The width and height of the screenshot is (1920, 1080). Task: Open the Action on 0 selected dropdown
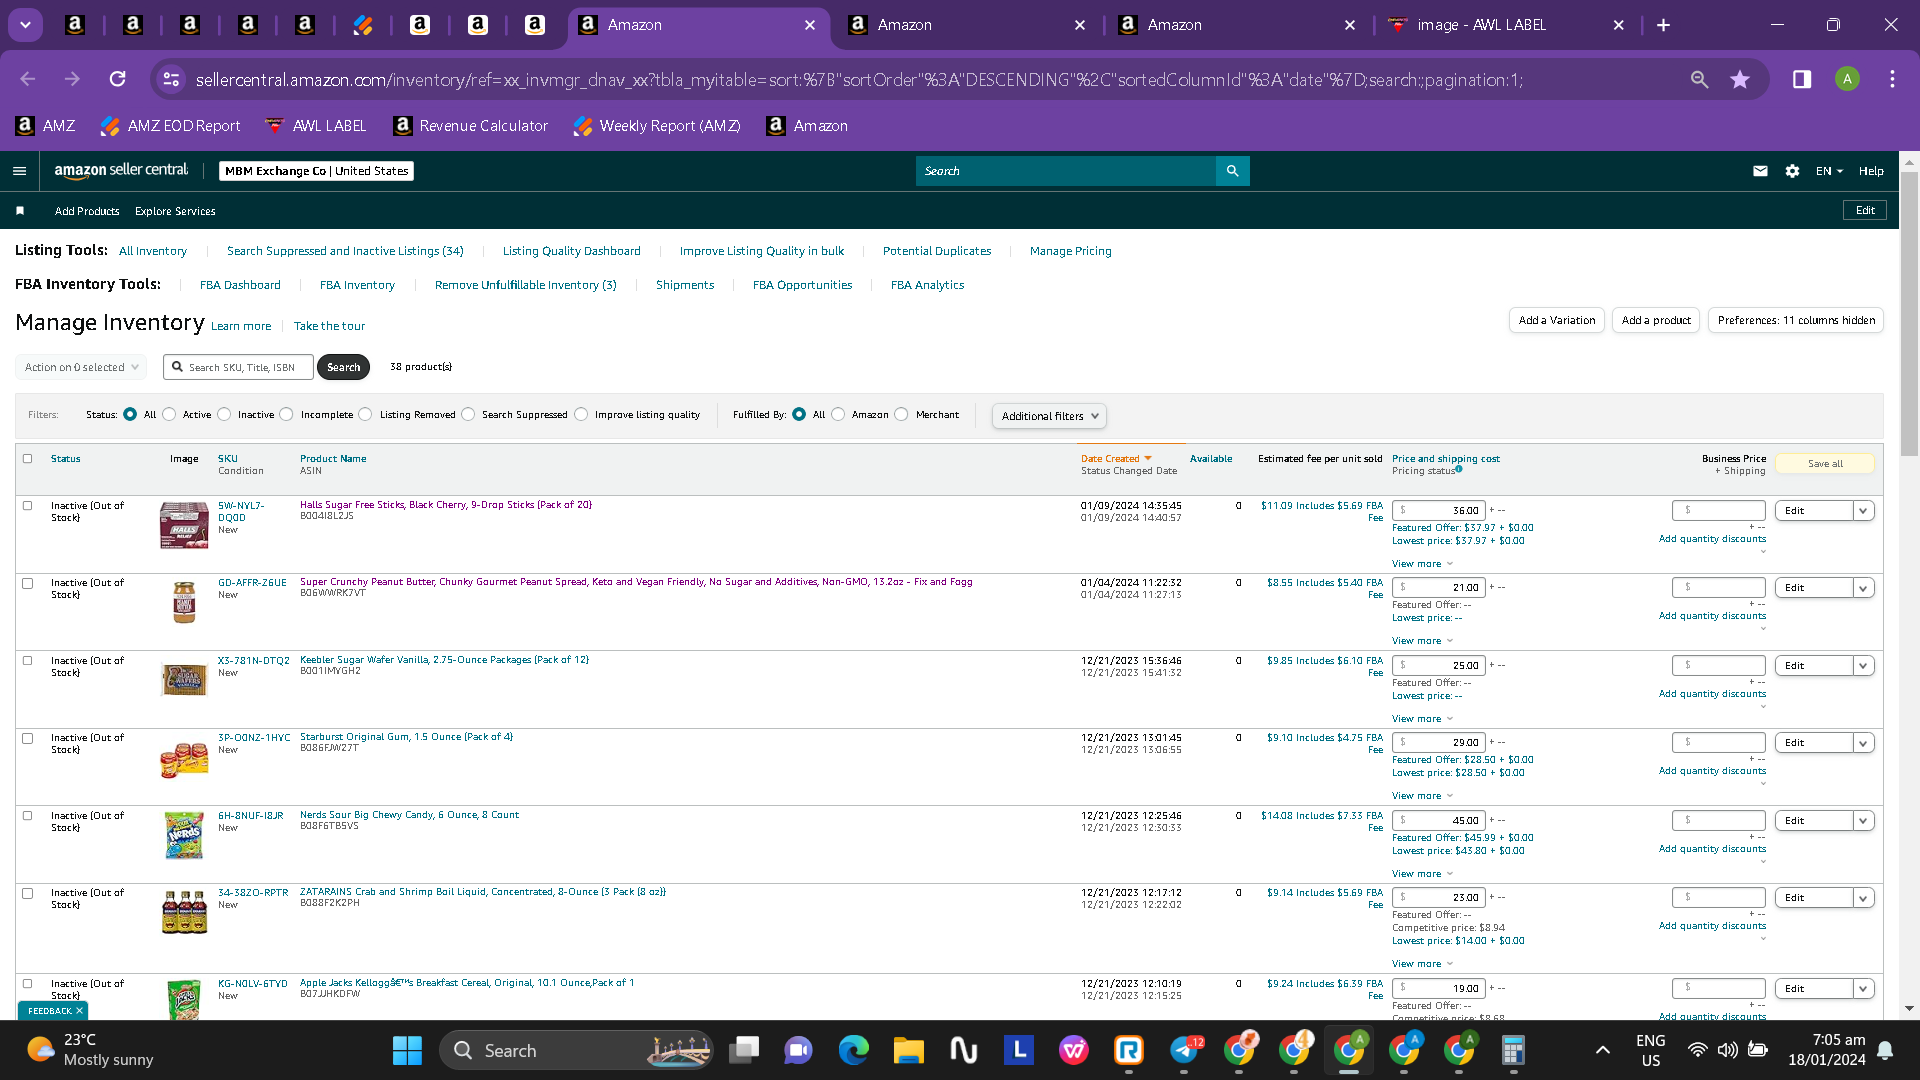tap(81, 367)
